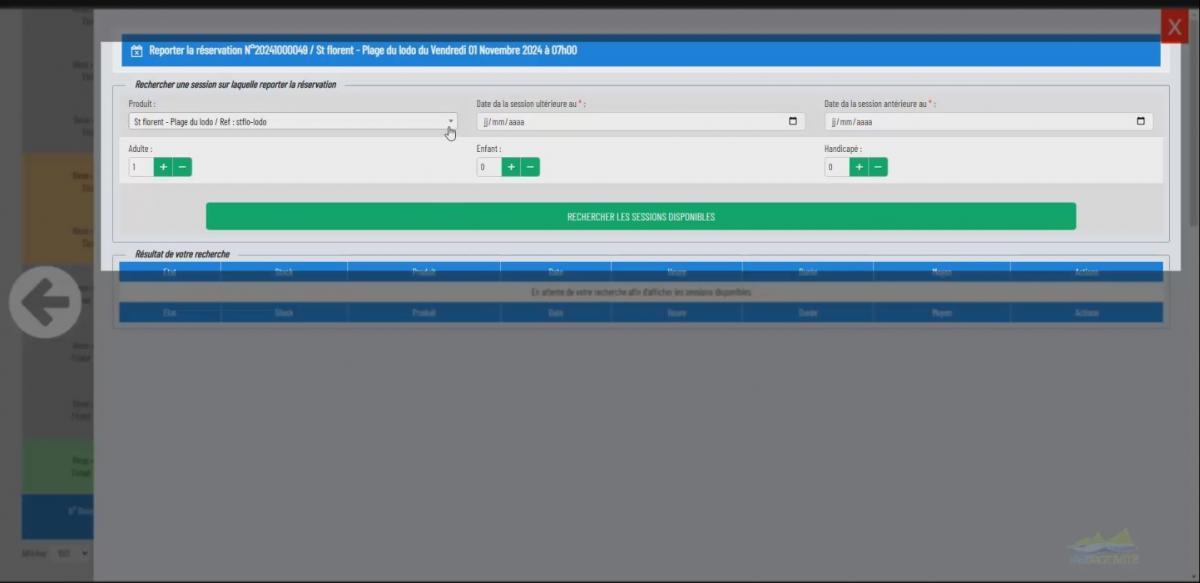Image resolution: width=1200 pixels, height=583 pixels.
Task: Open calendar picker for session antérieure date
Action: click(1141, 121)
